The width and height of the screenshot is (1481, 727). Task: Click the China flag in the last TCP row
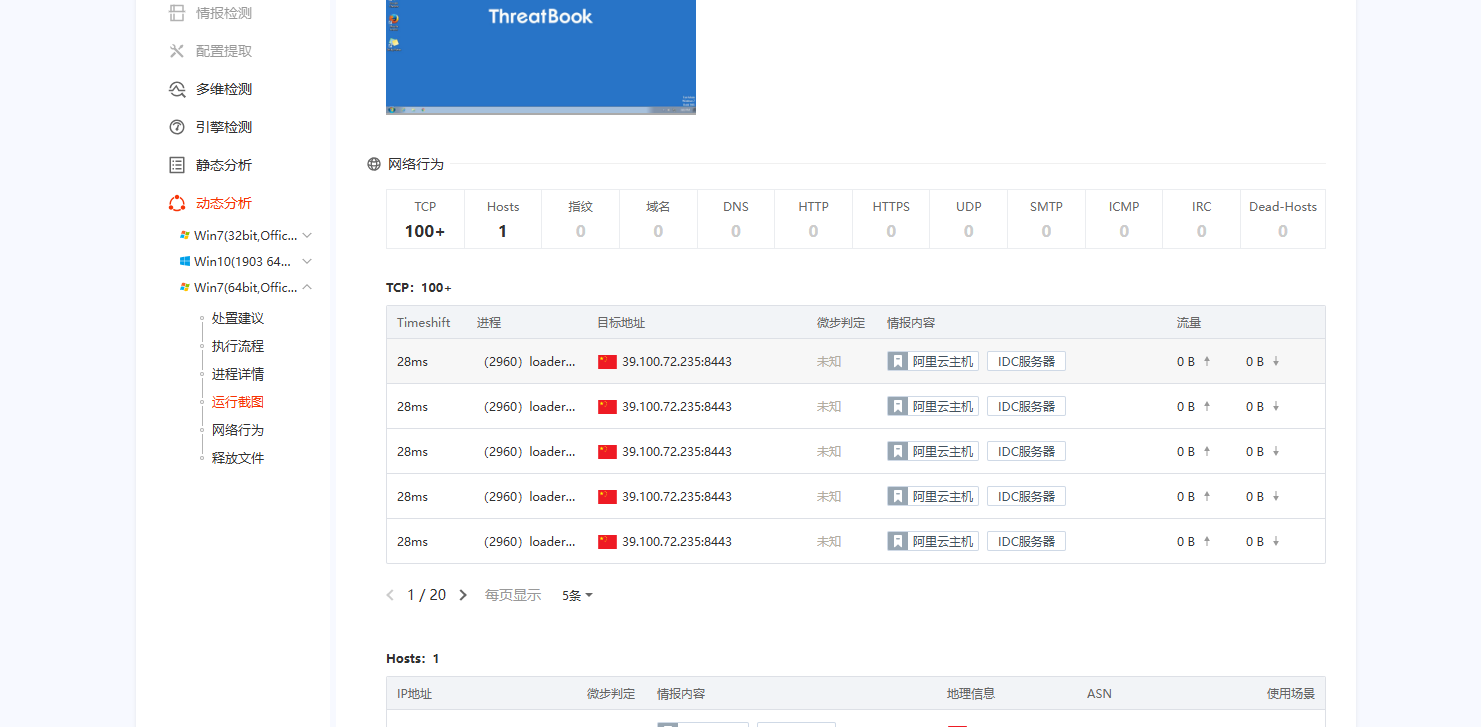[x=607, y=542]
